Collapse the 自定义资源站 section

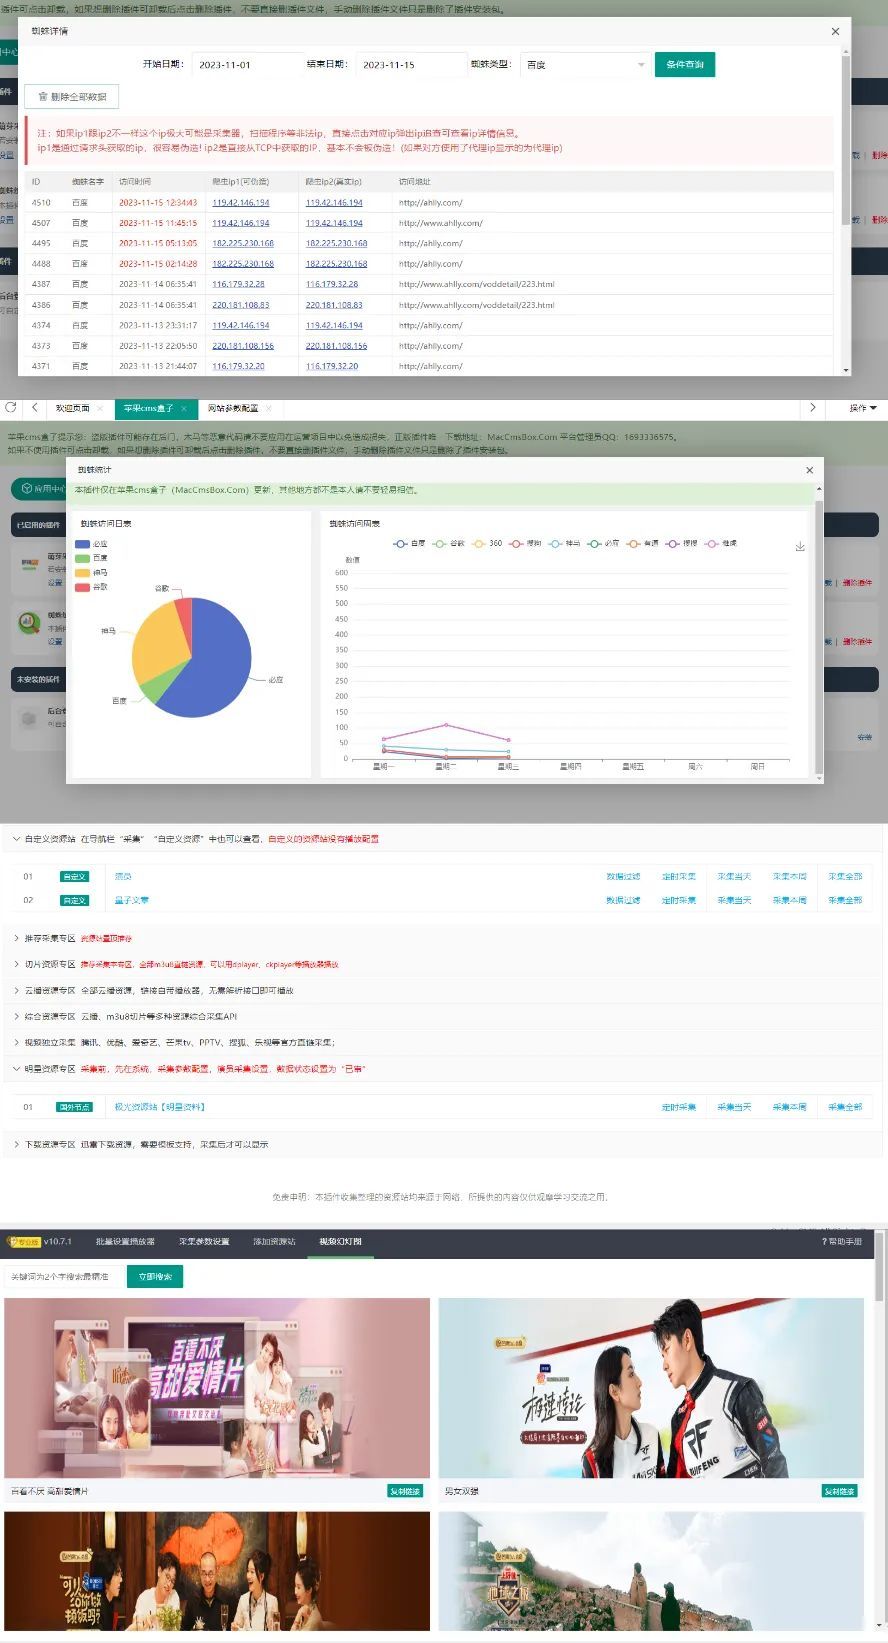tap(16, 839)
